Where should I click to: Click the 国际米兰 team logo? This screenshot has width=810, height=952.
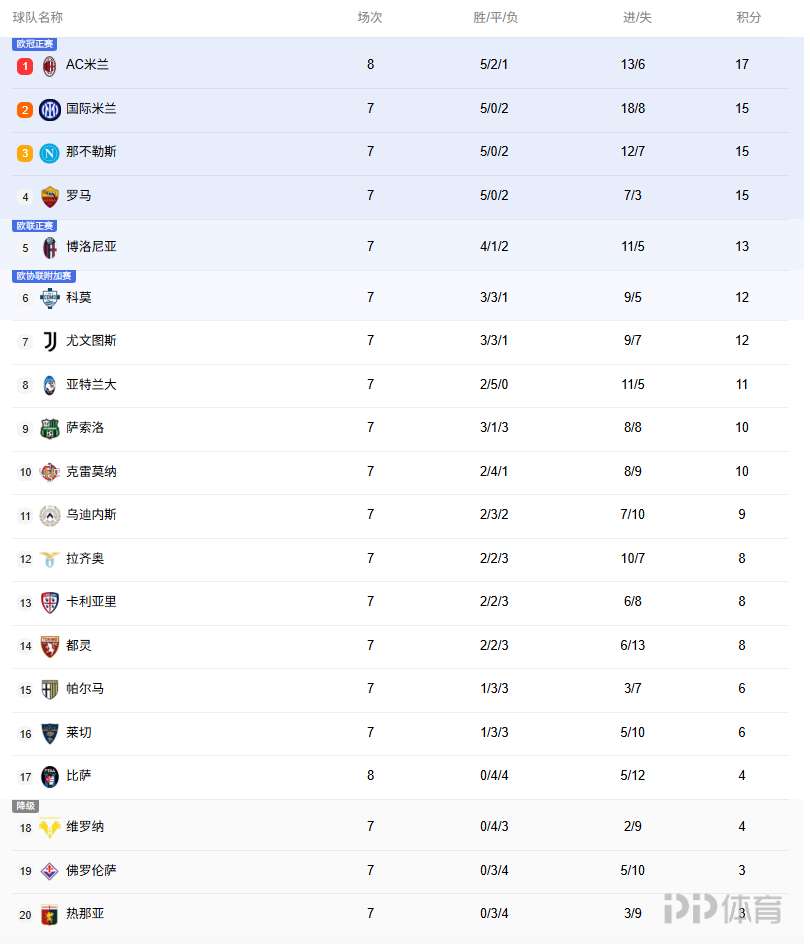point(50,110)
